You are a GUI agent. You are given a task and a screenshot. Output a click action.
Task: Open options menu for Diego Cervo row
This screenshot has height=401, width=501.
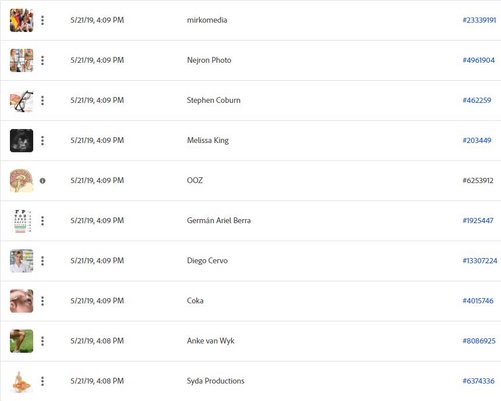[x=42, y=261]
